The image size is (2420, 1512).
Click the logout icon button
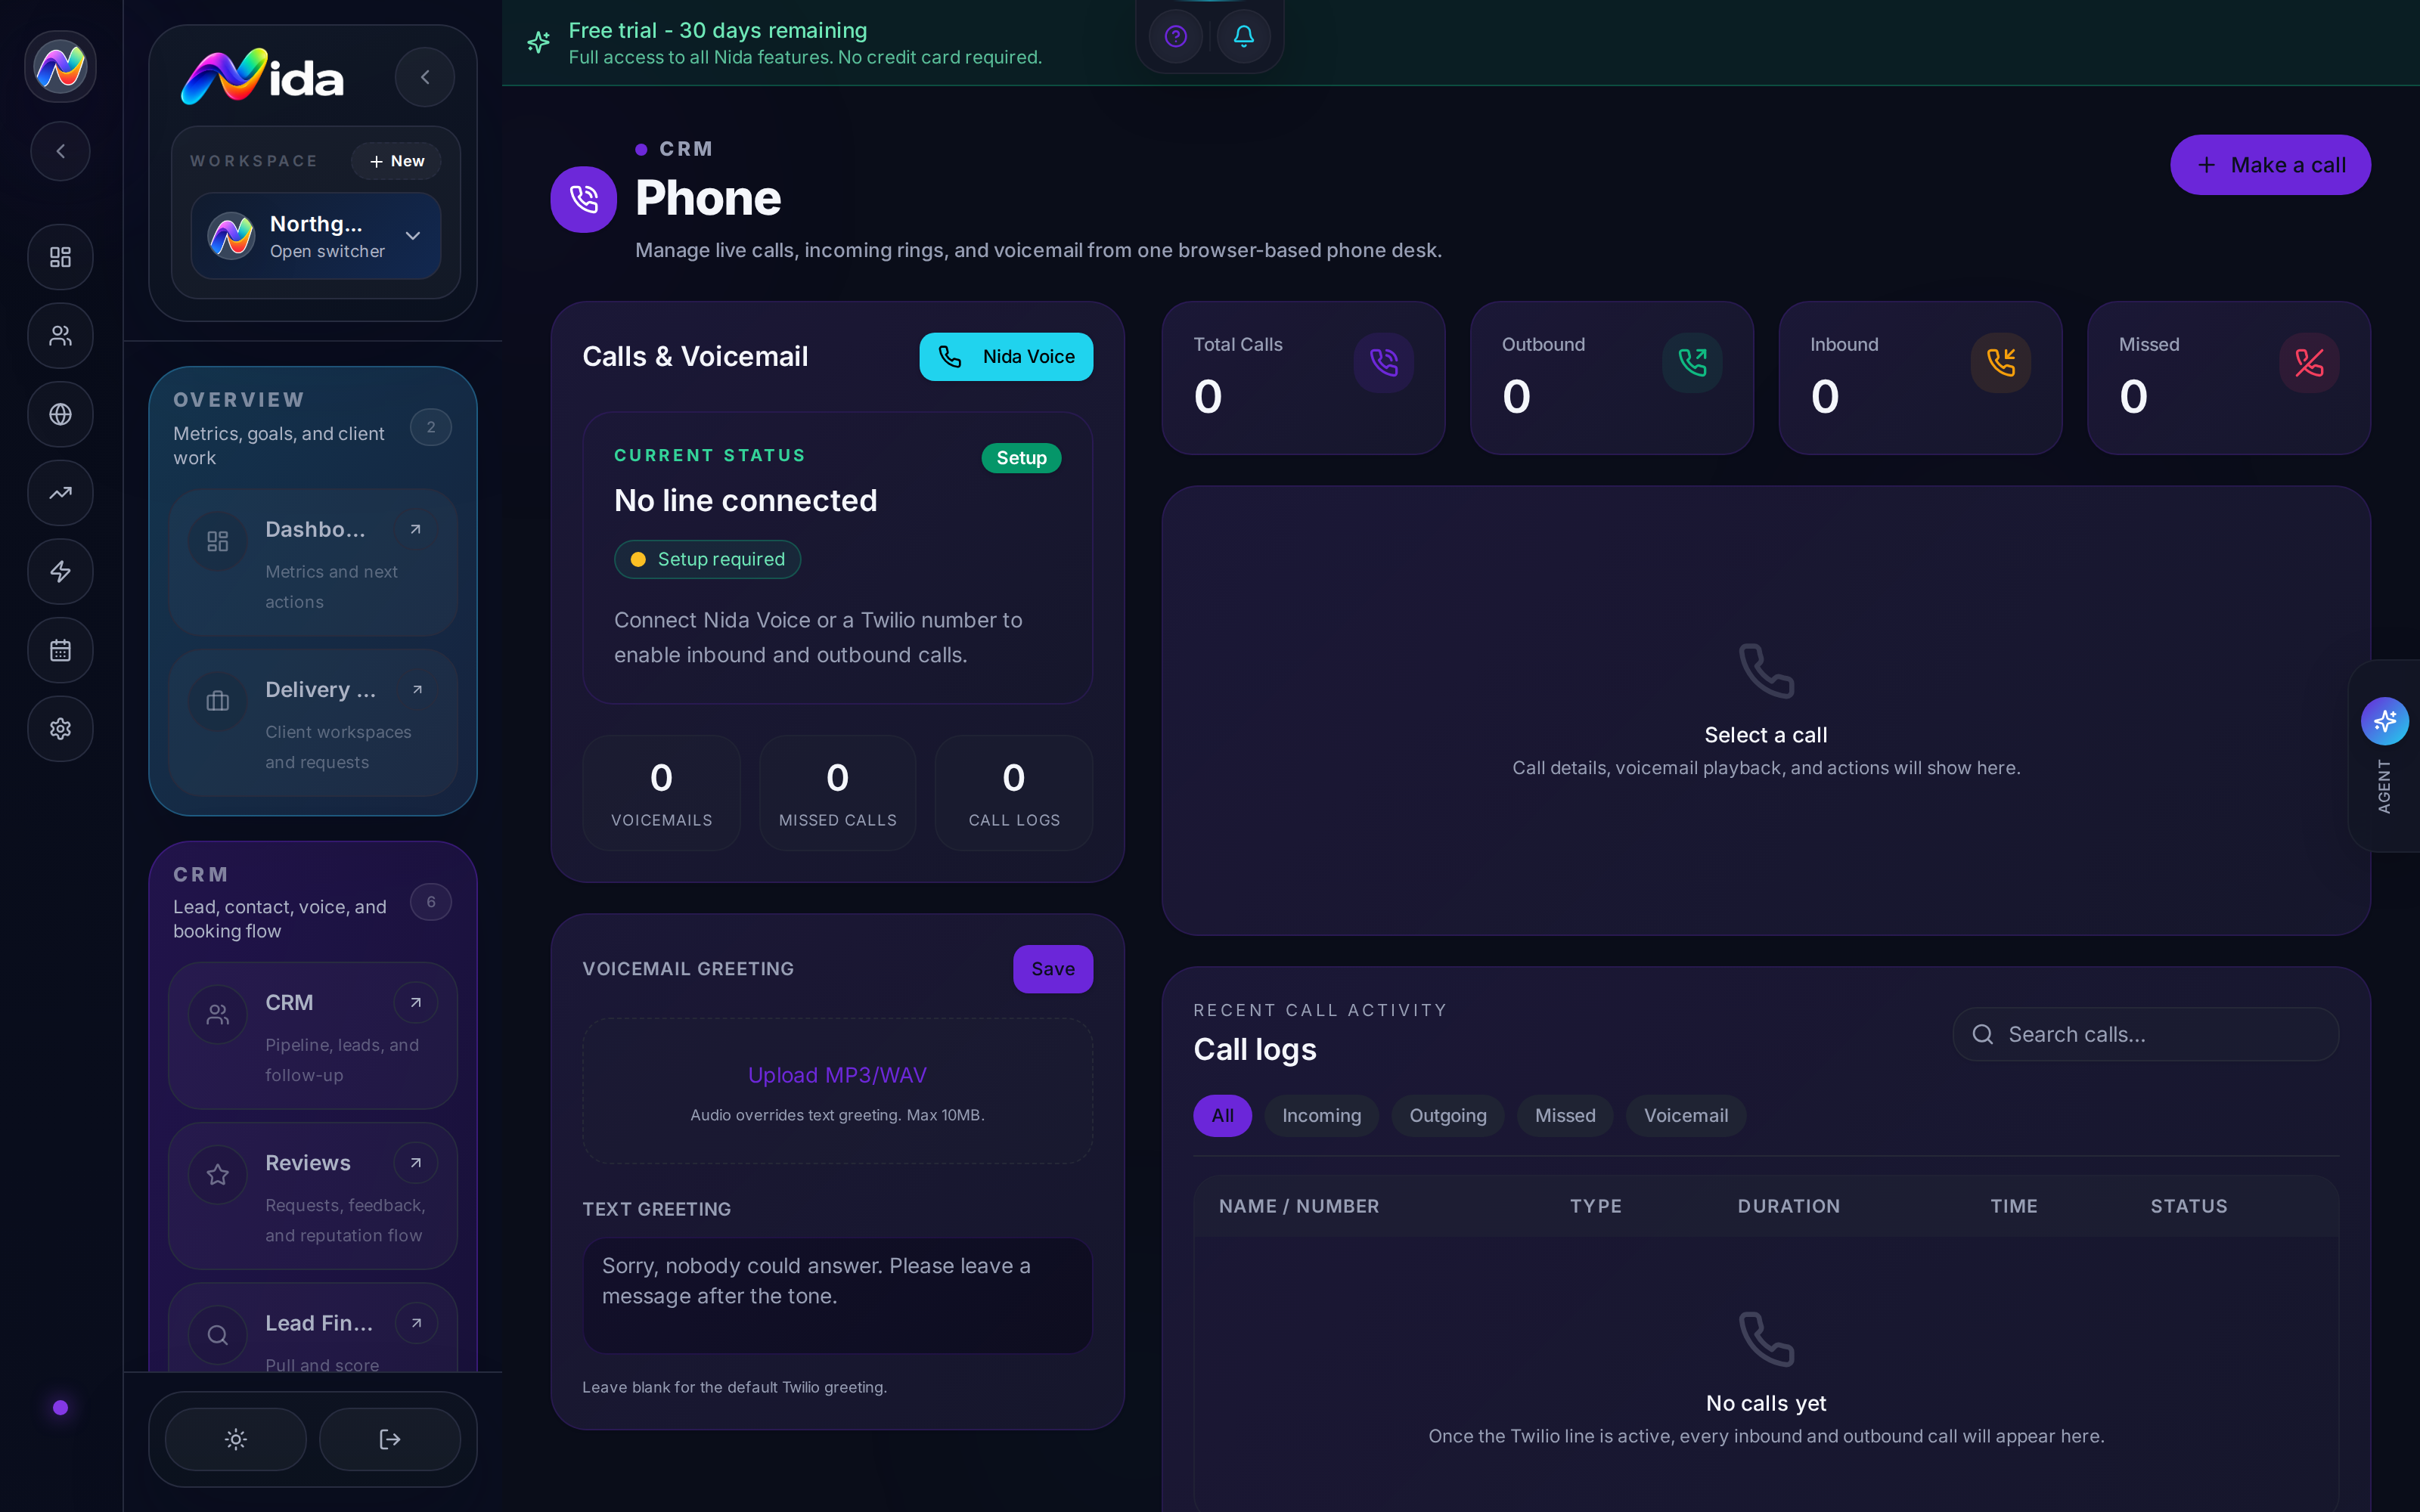coord(390,1439)
